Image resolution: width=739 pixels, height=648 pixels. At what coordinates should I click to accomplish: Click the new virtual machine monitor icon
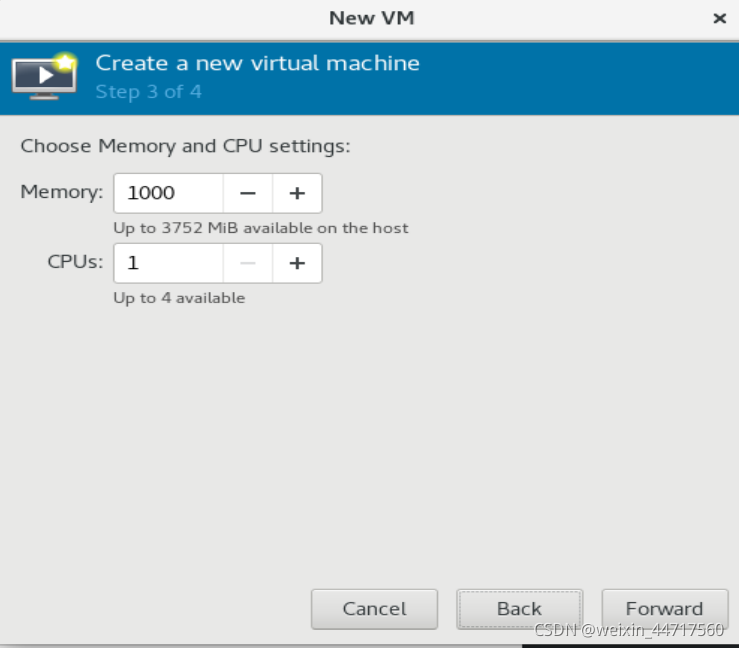click(45, 76)
